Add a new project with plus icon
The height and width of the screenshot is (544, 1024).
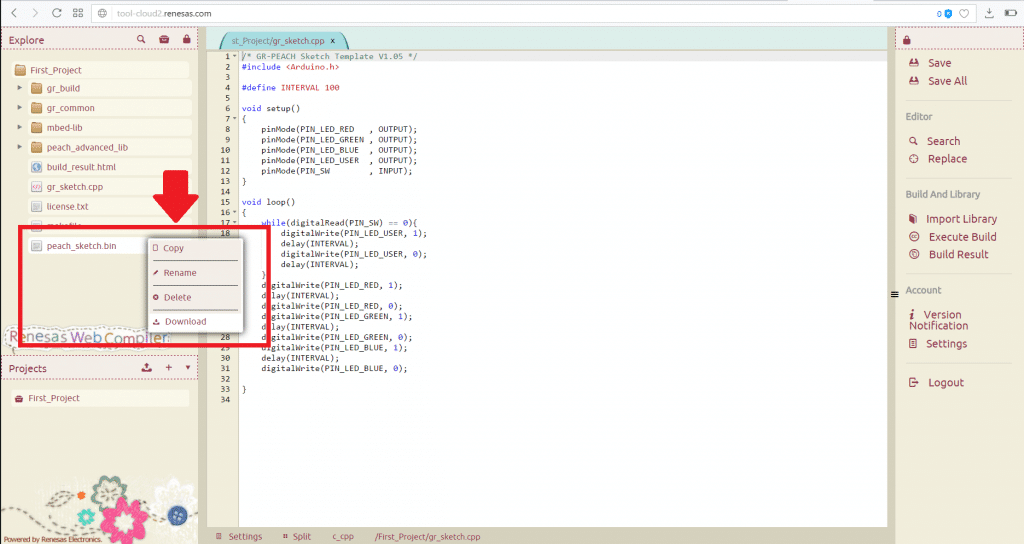(x=169, y=368)
